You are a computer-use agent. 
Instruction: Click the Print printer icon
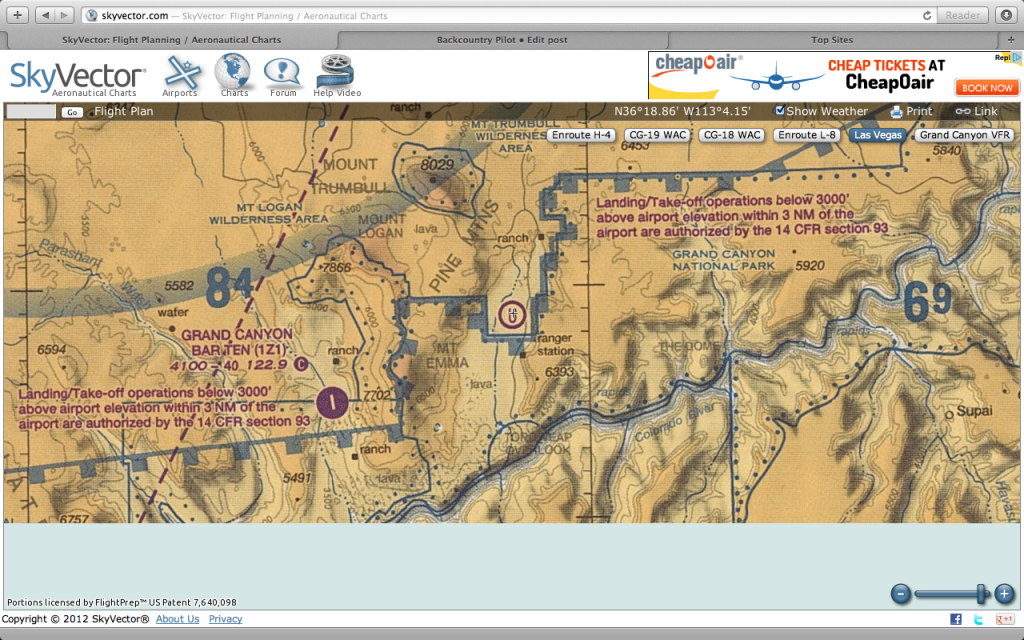[x=897, y=112]
